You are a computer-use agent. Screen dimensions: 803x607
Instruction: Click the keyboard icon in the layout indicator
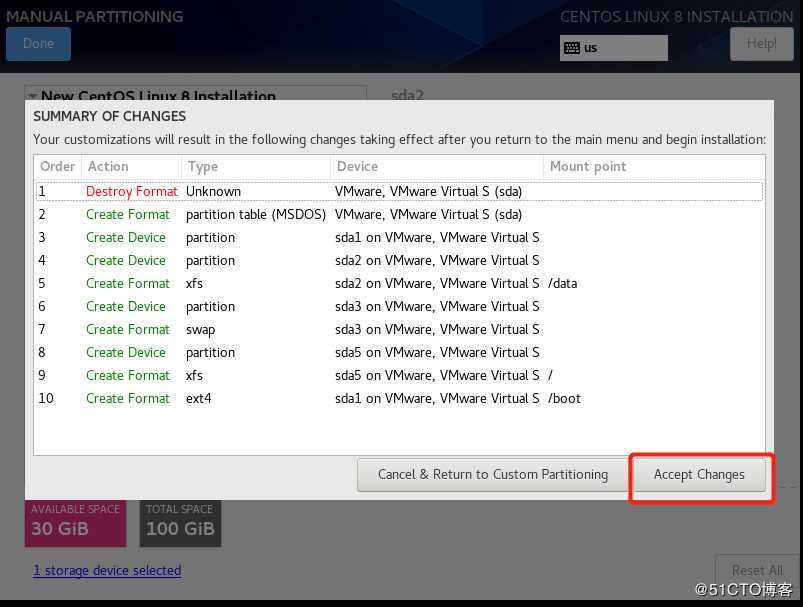click(572, 48)
